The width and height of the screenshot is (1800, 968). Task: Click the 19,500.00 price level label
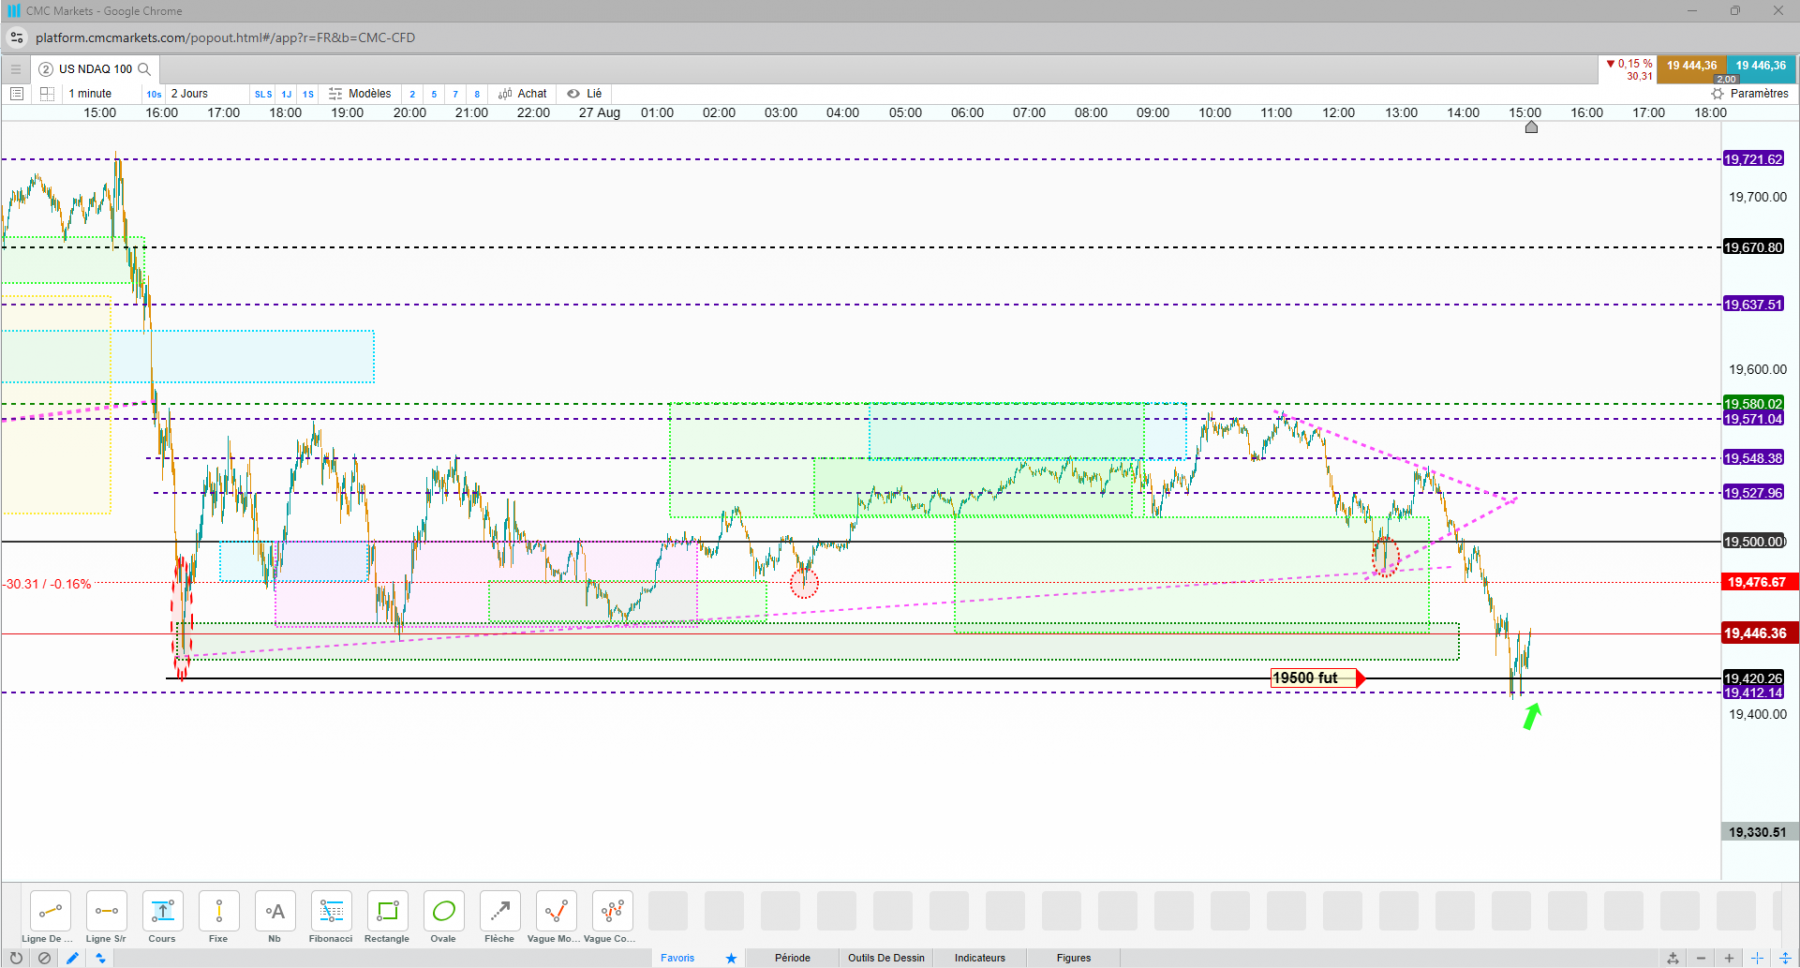pos(1753,542)
